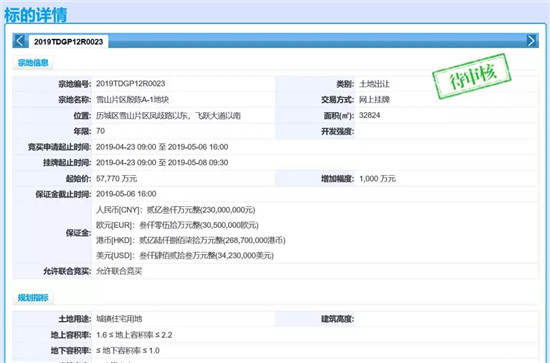This screenshot has height=363, width=550.
Task: Click the 允许联合竞买 value text
Action: 119,271
